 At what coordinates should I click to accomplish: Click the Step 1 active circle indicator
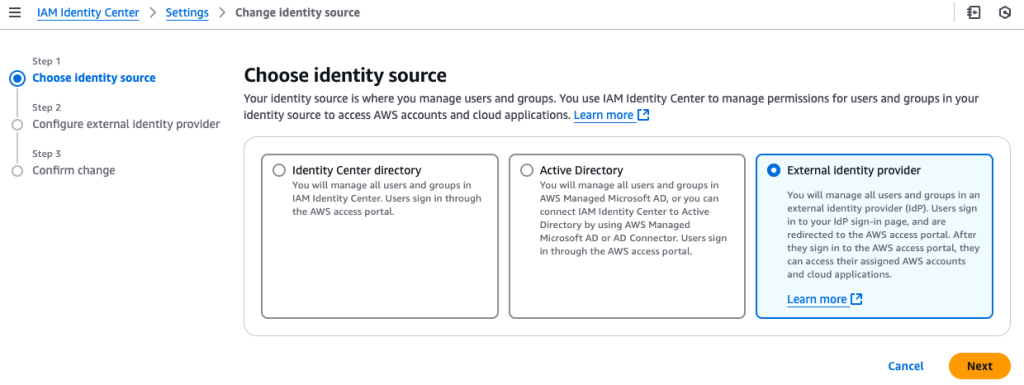tap(18, 79)
